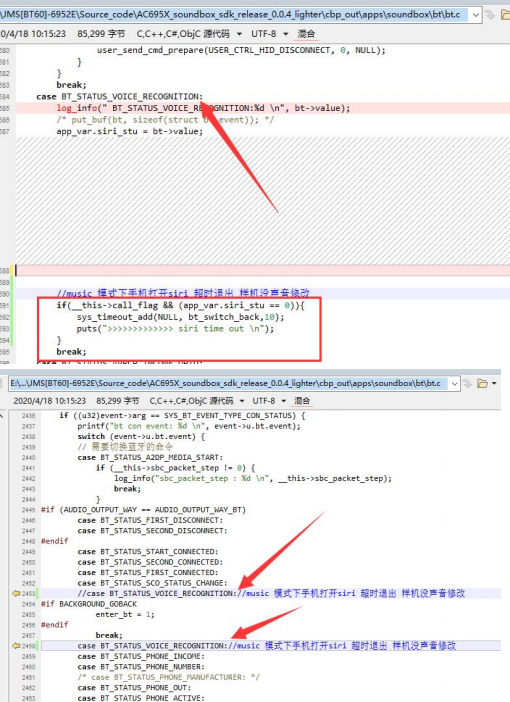Viewport: 510px width, 702px height.
Task: Expand the upper pane file path dropdown
Action: (x=476, y=15)
